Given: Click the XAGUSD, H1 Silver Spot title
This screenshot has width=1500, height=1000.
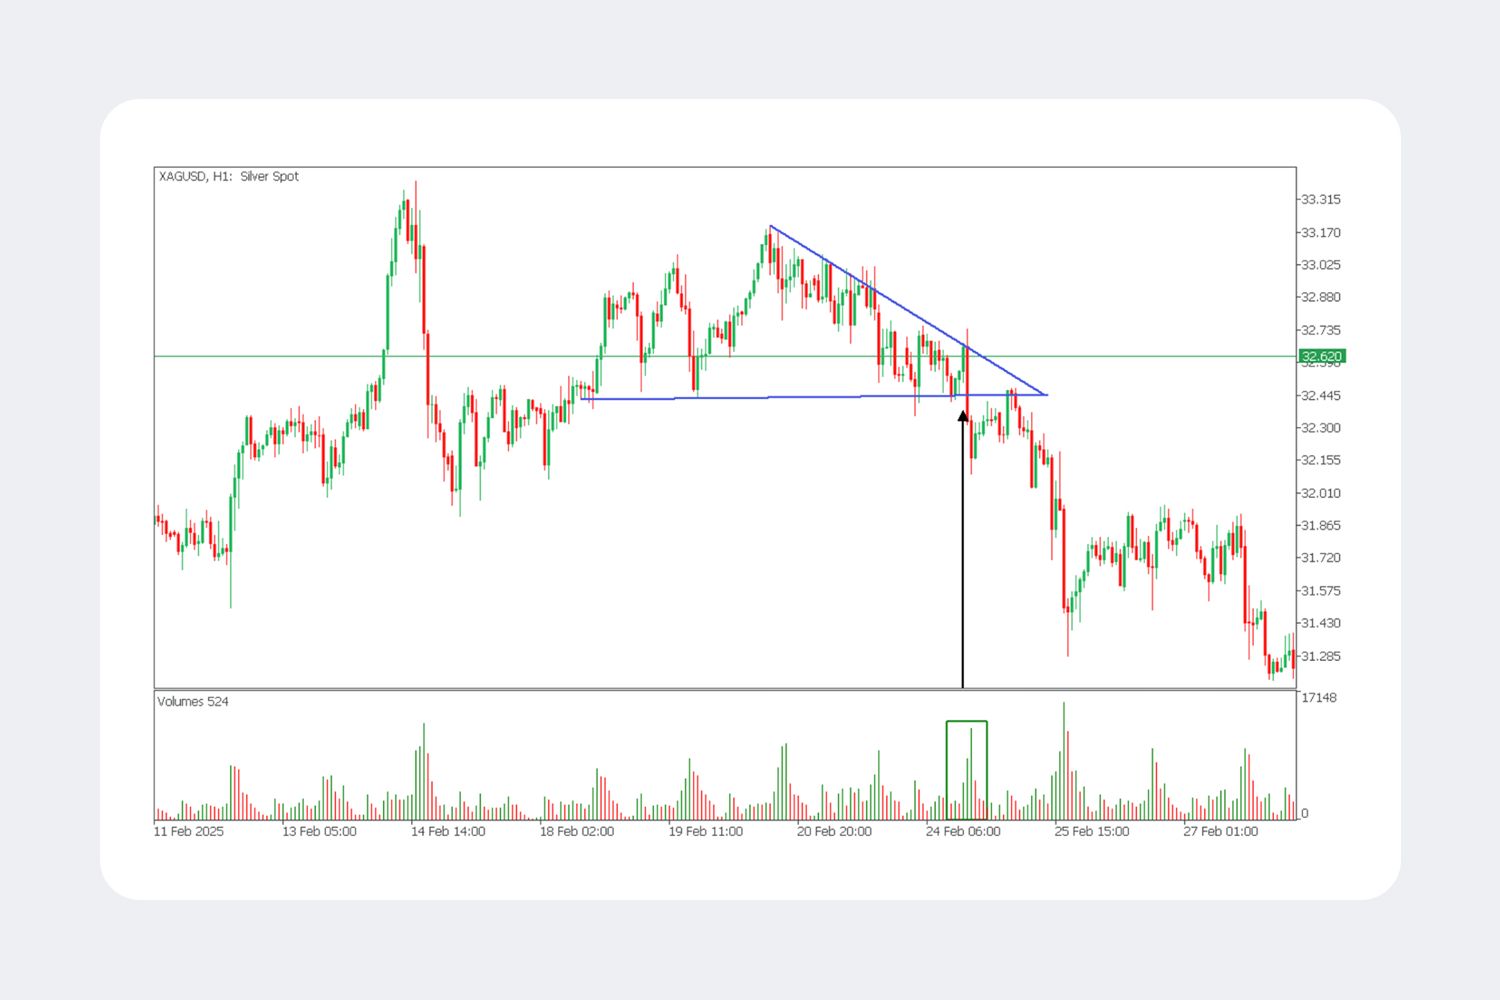Looking at the screenshot, I should click(x=229, y=176).
